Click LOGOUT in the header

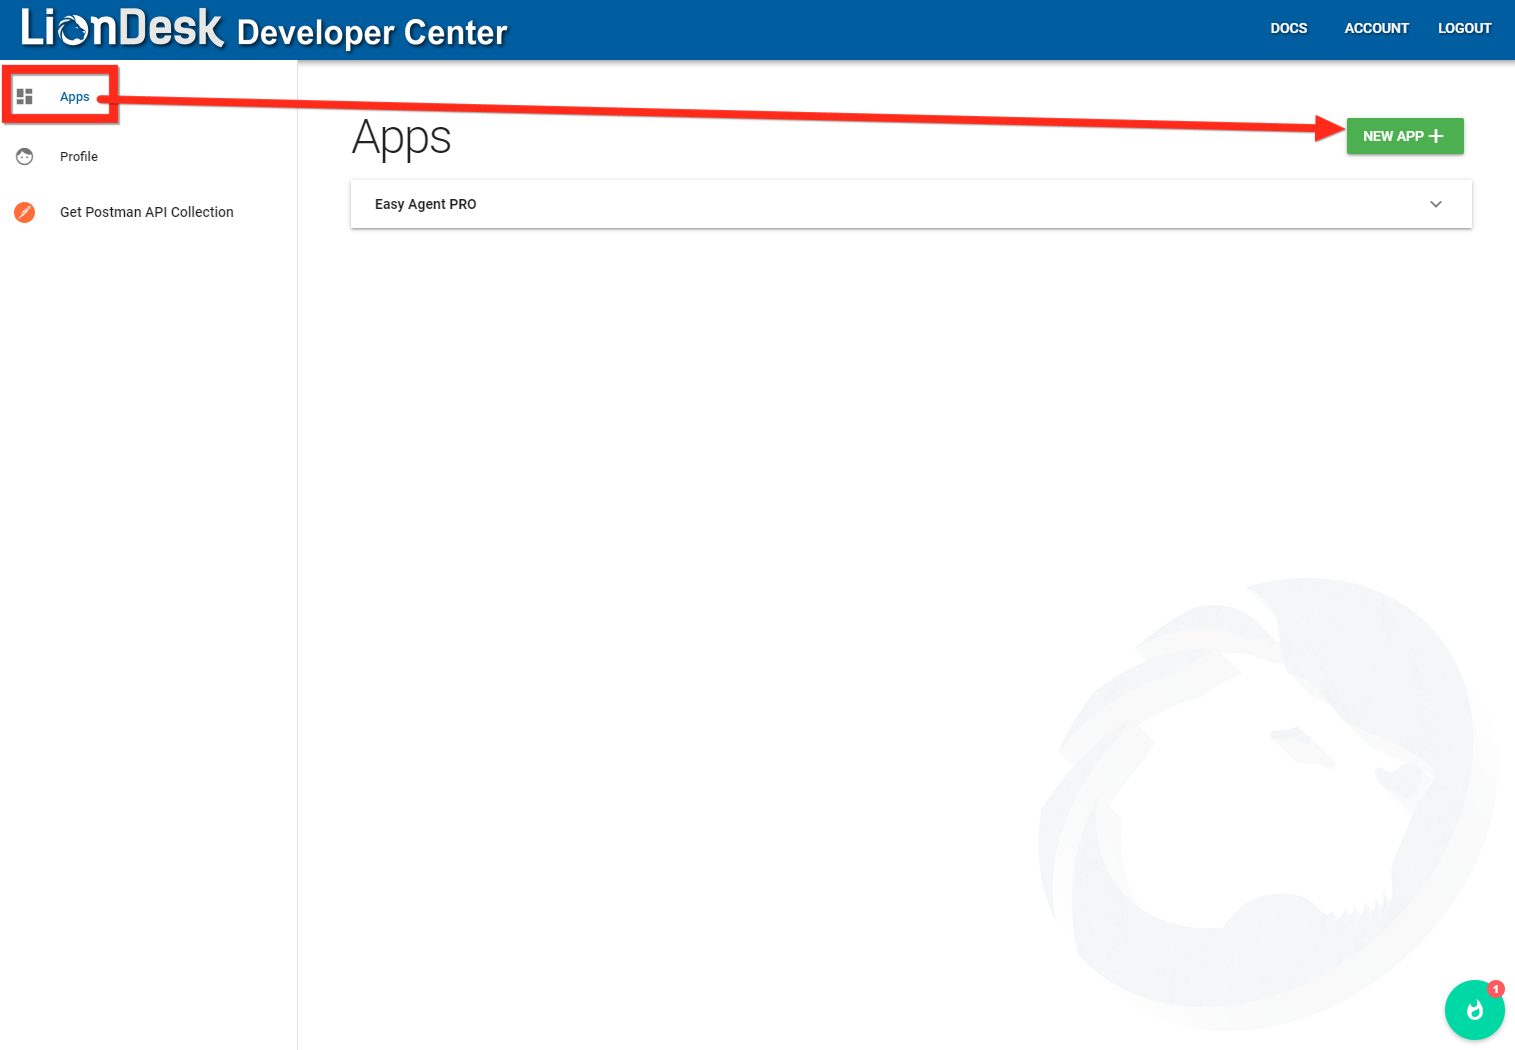(x=1464, y=28)
